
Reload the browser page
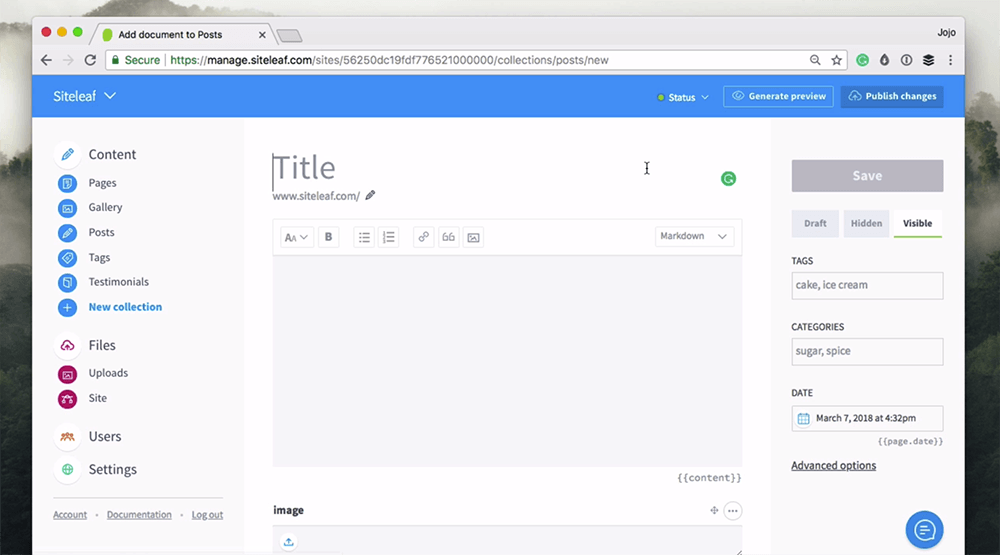91,60
